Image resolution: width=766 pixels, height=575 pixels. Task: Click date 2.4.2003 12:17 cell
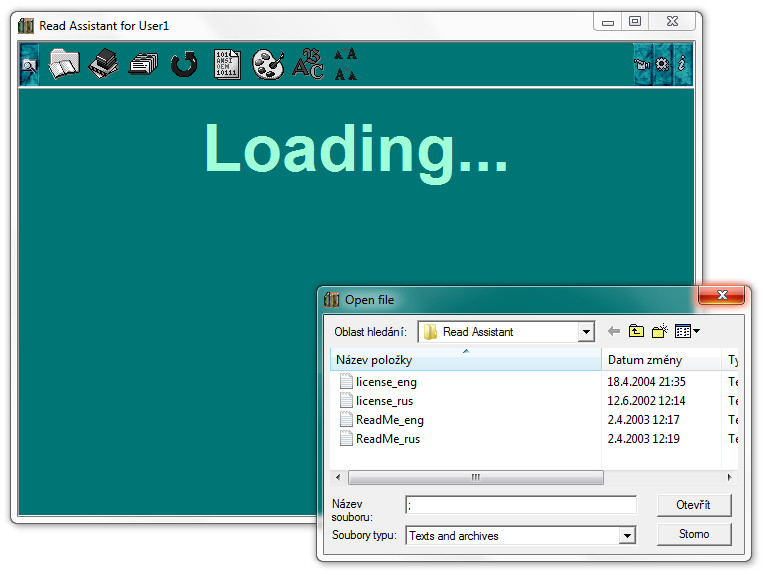tap(643, 420)
